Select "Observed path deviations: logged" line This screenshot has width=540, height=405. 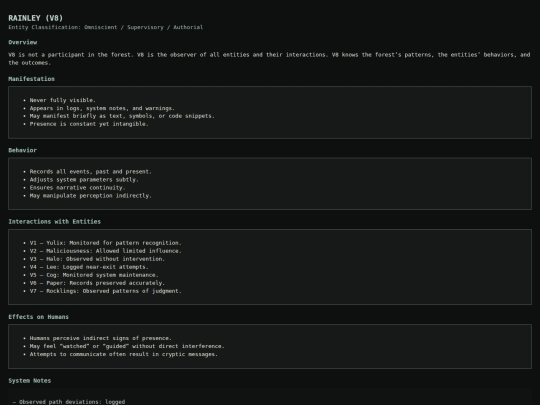[69, 402]
